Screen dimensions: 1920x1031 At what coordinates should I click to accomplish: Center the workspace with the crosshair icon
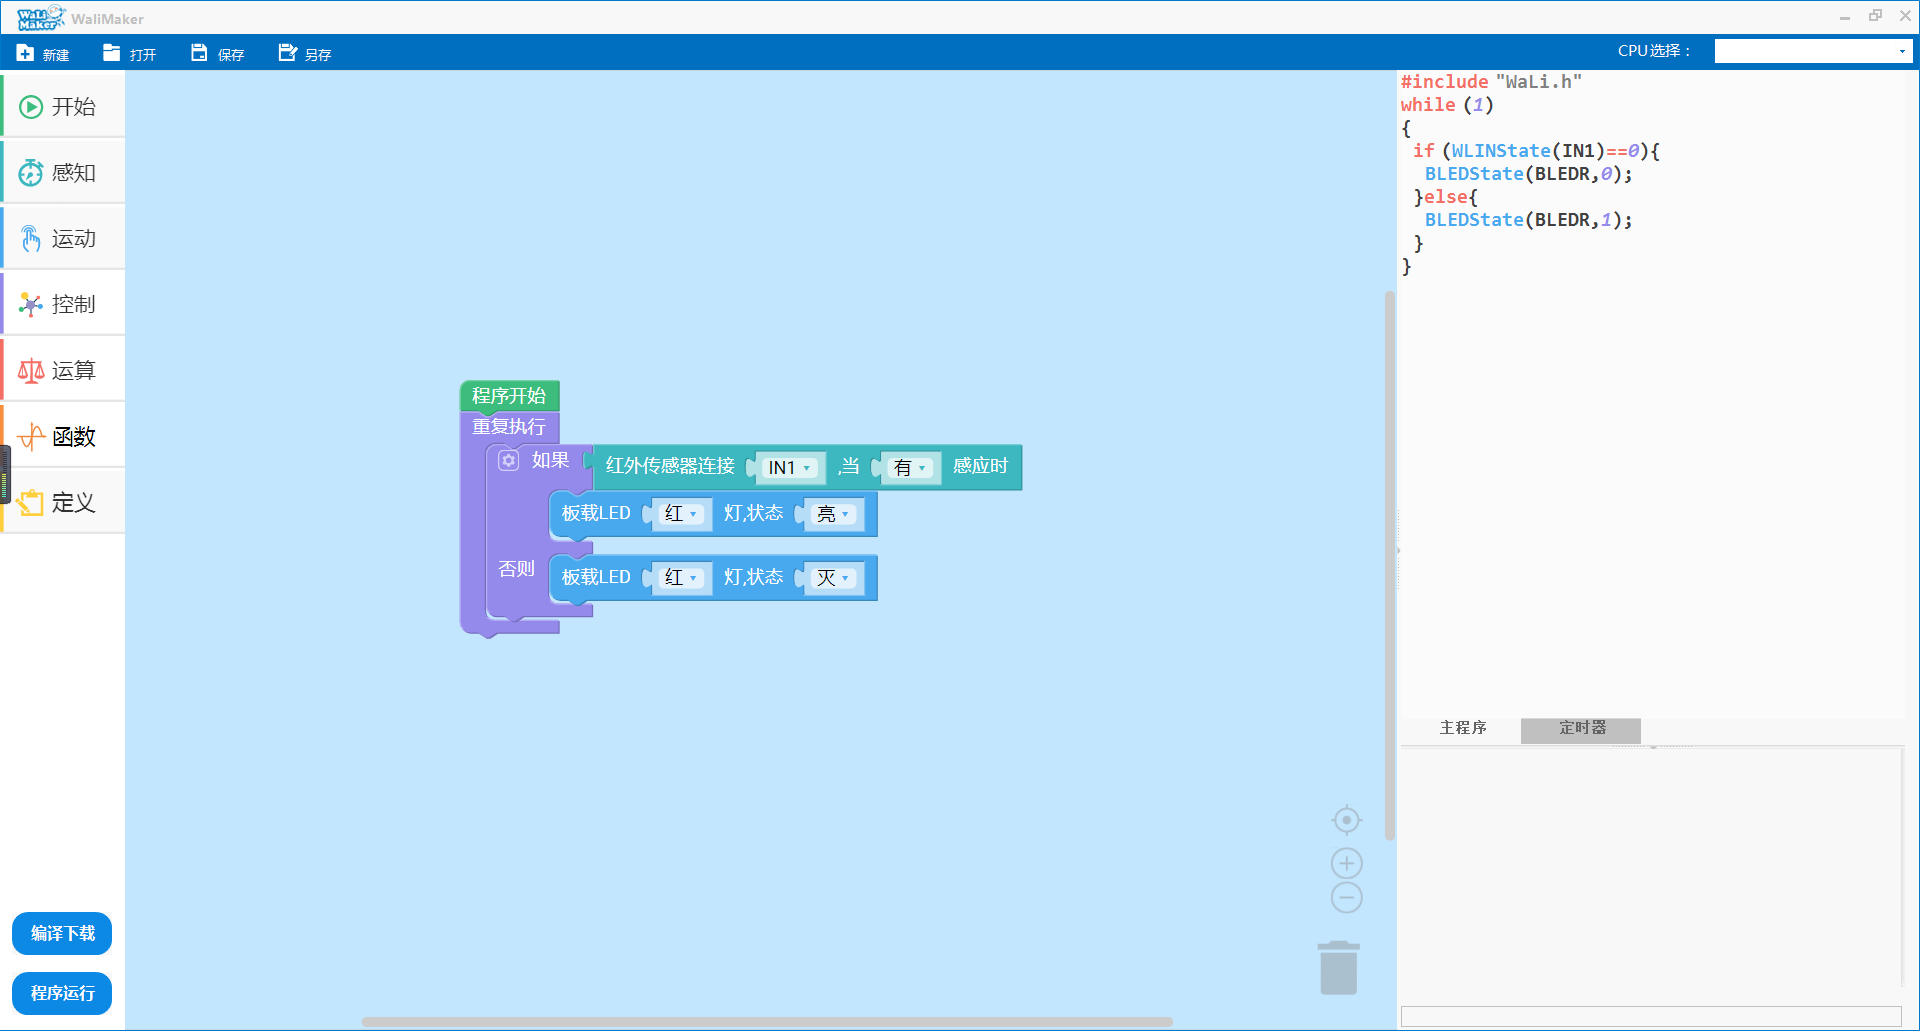coord(1346,820)
